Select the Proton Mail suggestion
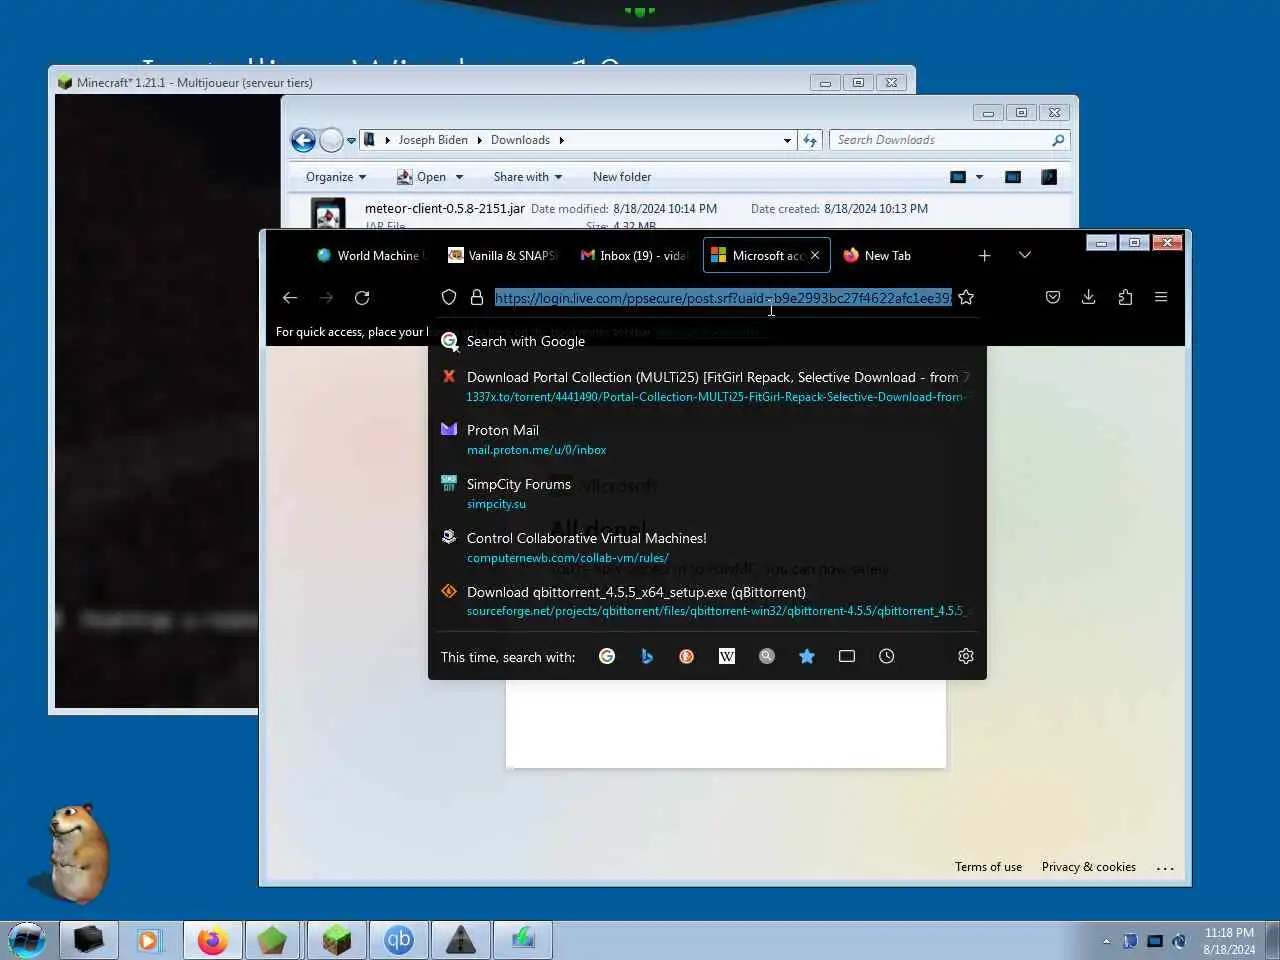 coord(707,439)
